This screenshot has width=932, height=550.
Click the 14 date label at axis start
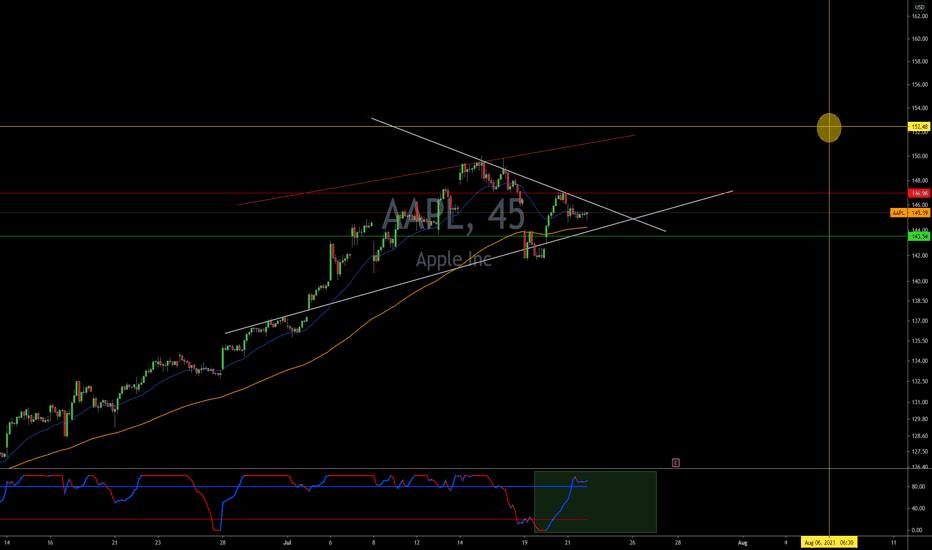click(7, 542)
